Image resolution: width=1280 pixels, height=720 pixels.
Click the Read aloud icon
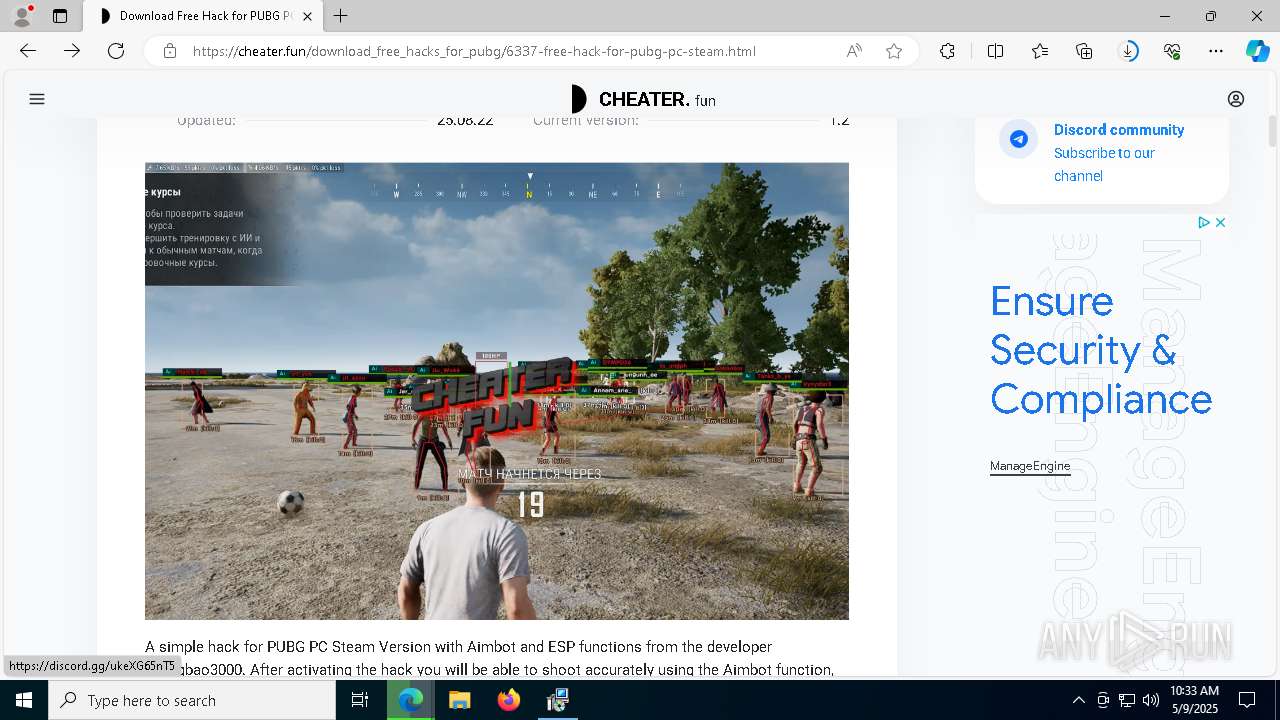(x=854, y=51)
